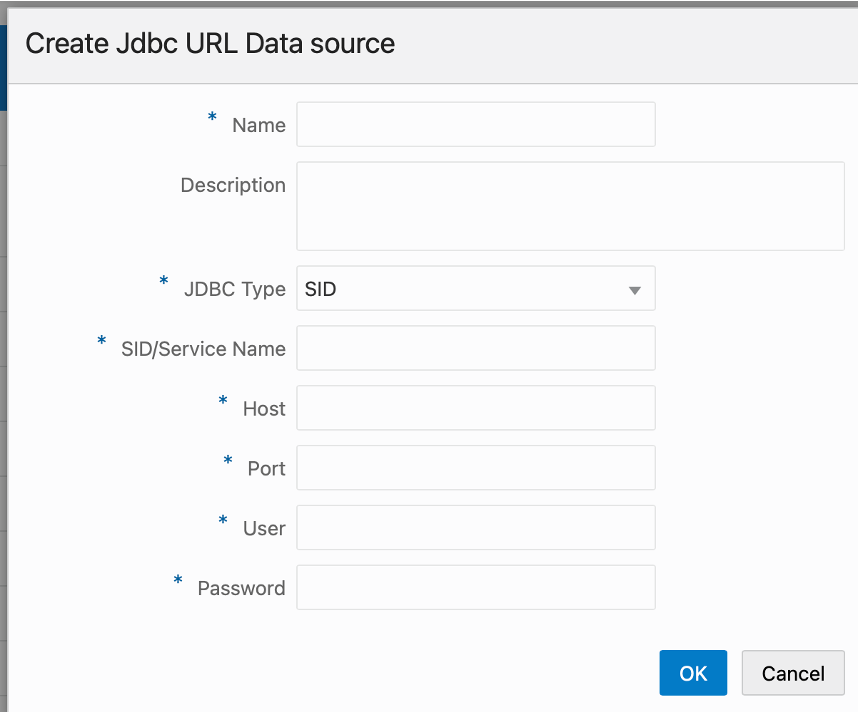Image resolution: width=858 pixels, height=712 pixels.
Task: Expand the JDBC Type selector arrow
Action: point(635,288)
